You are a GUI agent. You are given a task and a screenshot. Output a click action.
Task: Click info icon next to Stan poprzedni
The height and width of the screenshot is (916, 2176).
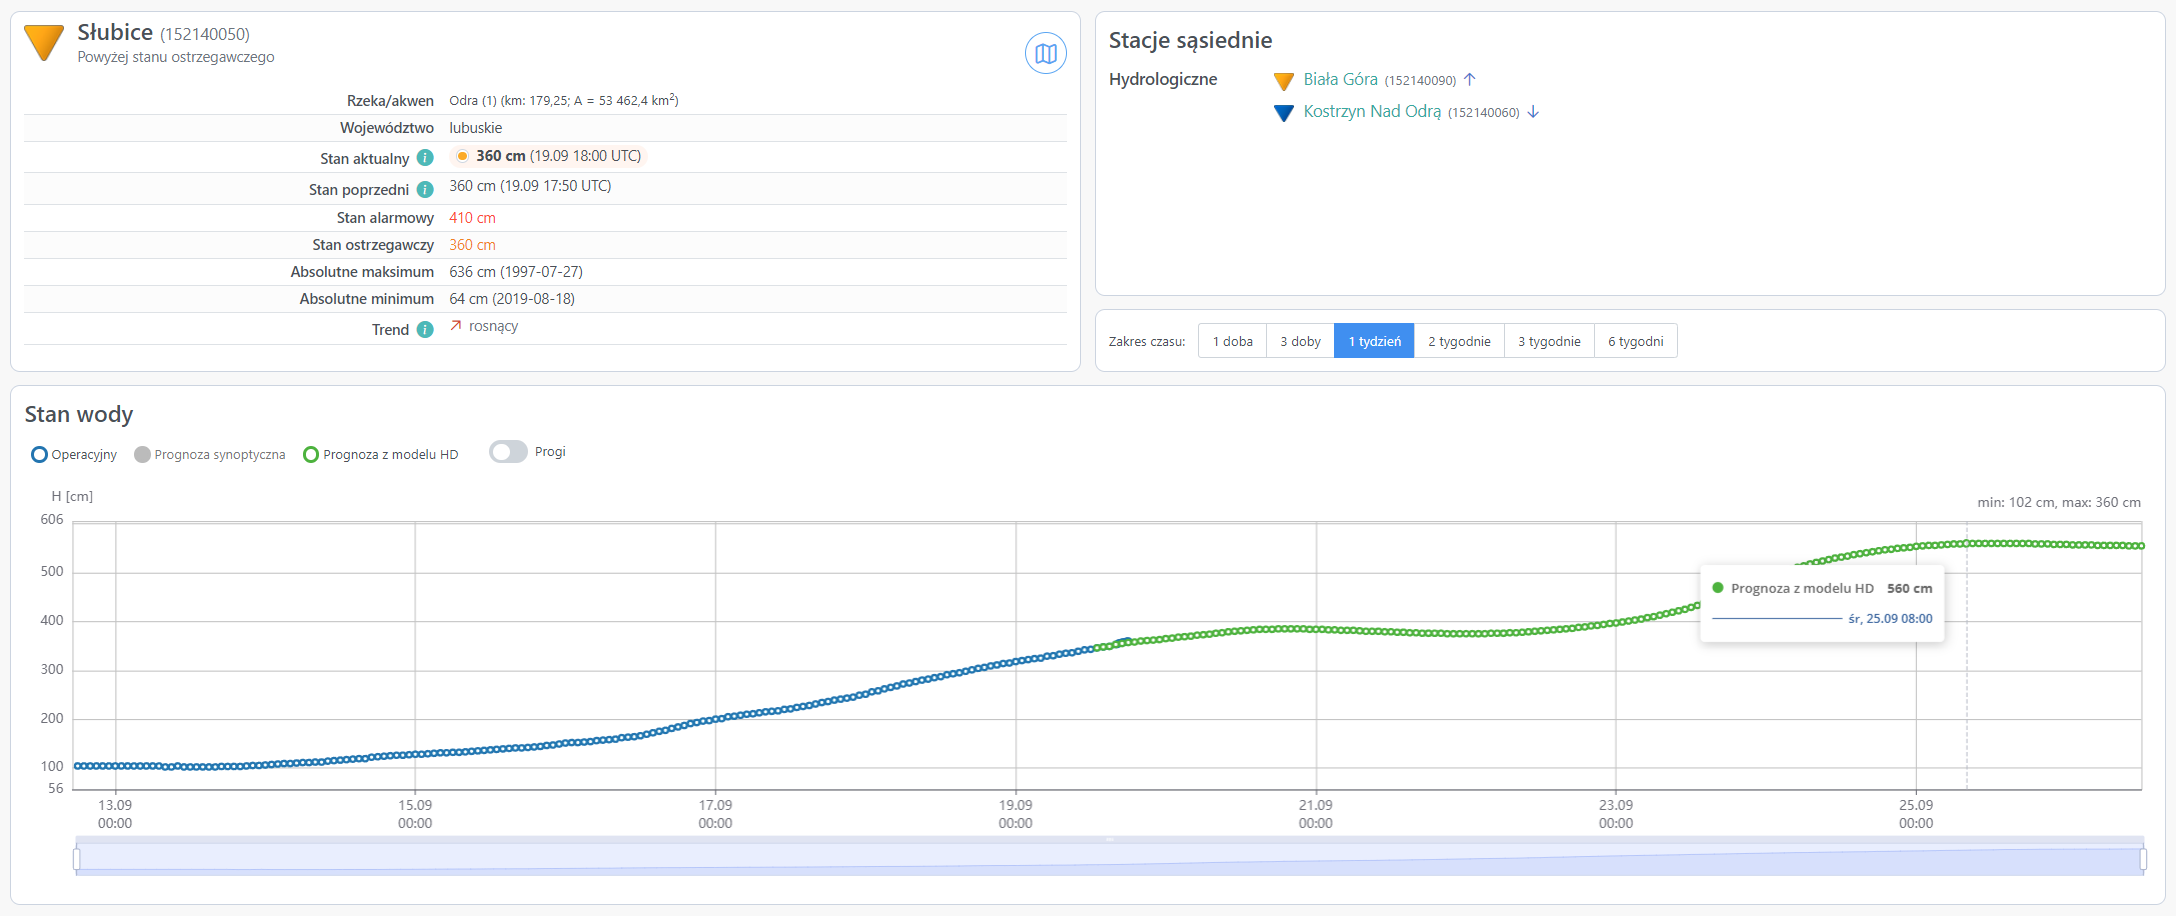click(425, 189)
